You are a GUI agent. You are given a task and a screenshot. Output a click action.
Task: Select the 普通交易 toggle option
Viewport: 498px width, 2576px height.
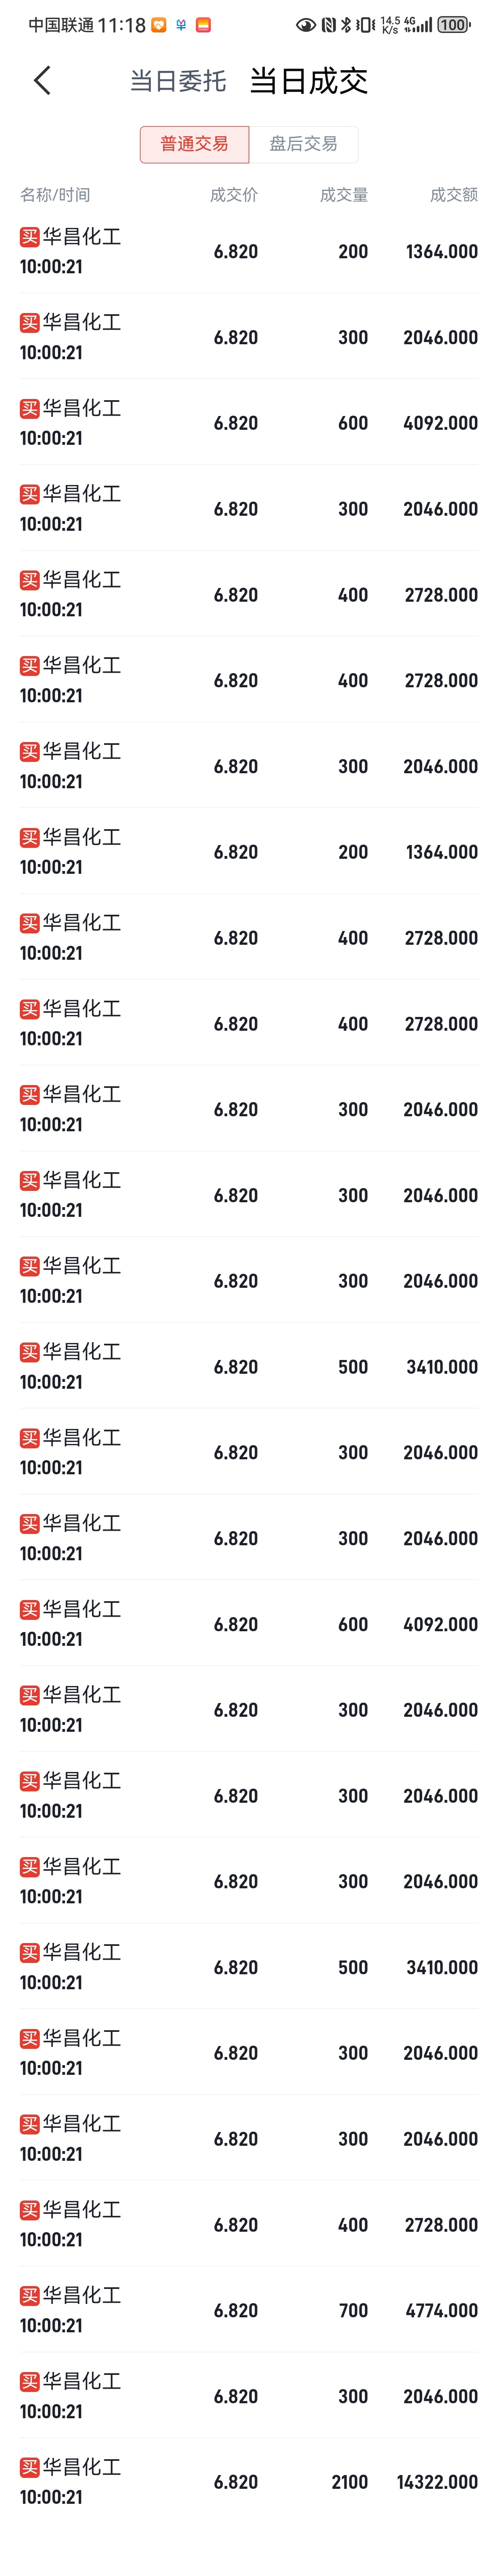[x=194, y=144]
